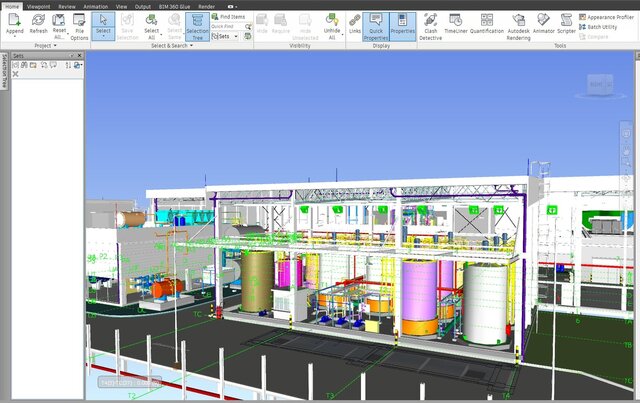This screenshot has height=403, width=640.
Task: Expand the Unhide All dropdown arrow
Action: click(342, 34)
